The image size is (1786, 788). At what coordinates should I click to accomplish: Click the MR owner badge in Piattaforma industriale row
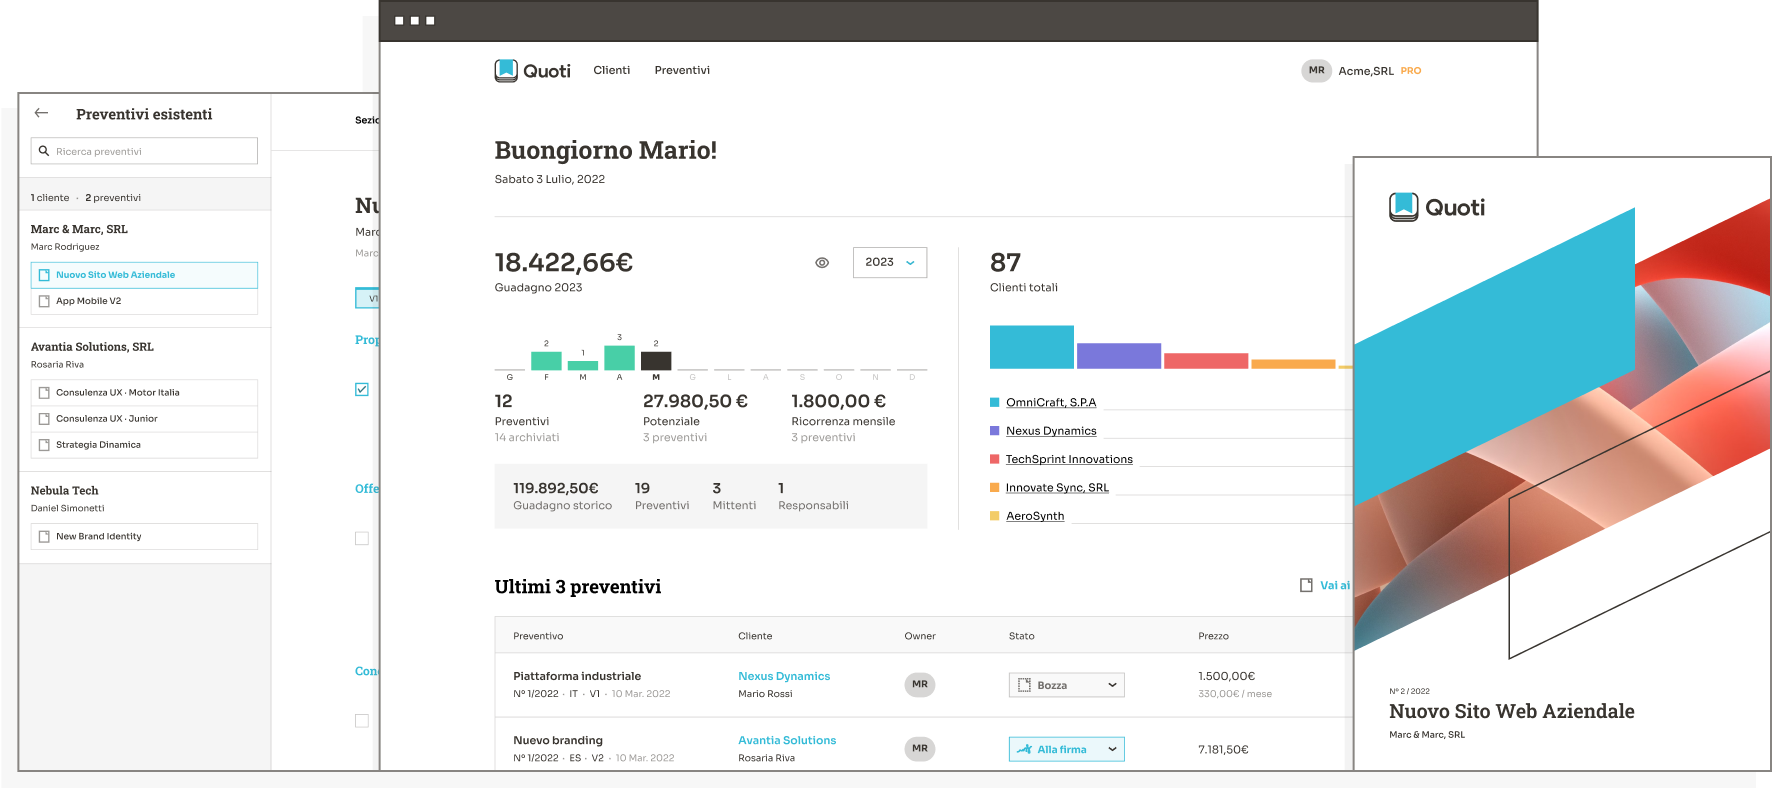pyautogui.click(x=920, y=685)
